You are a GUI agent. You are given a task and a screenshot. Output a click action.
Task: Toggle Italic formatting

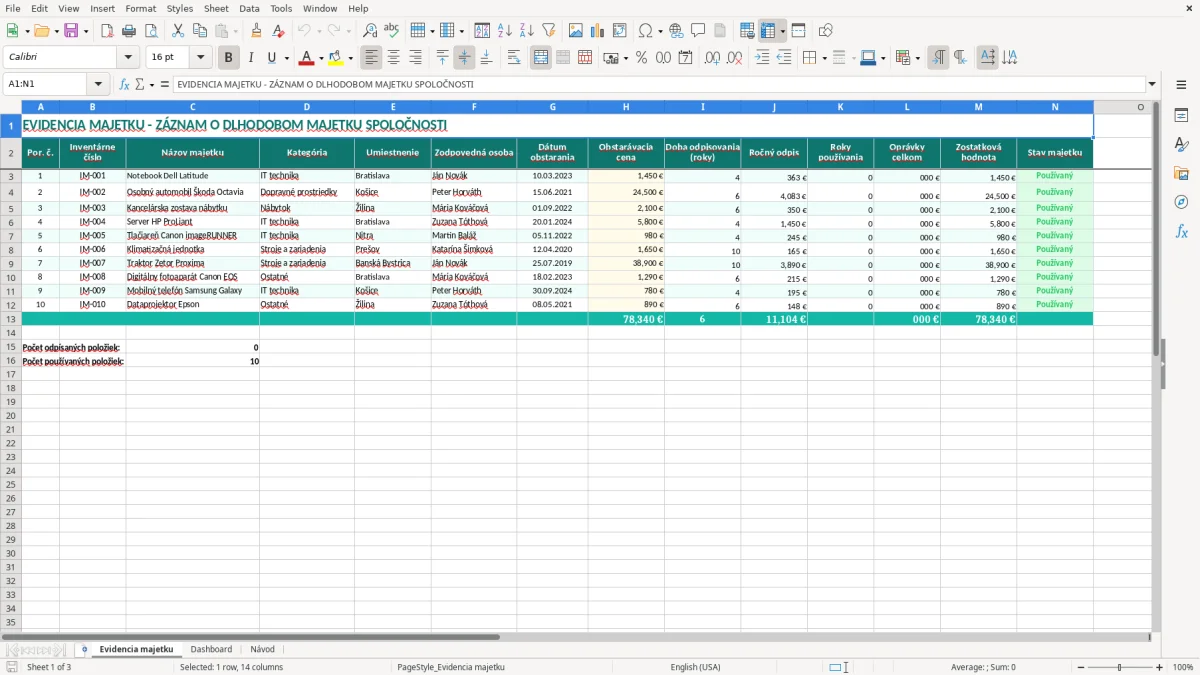click(251, 58)
